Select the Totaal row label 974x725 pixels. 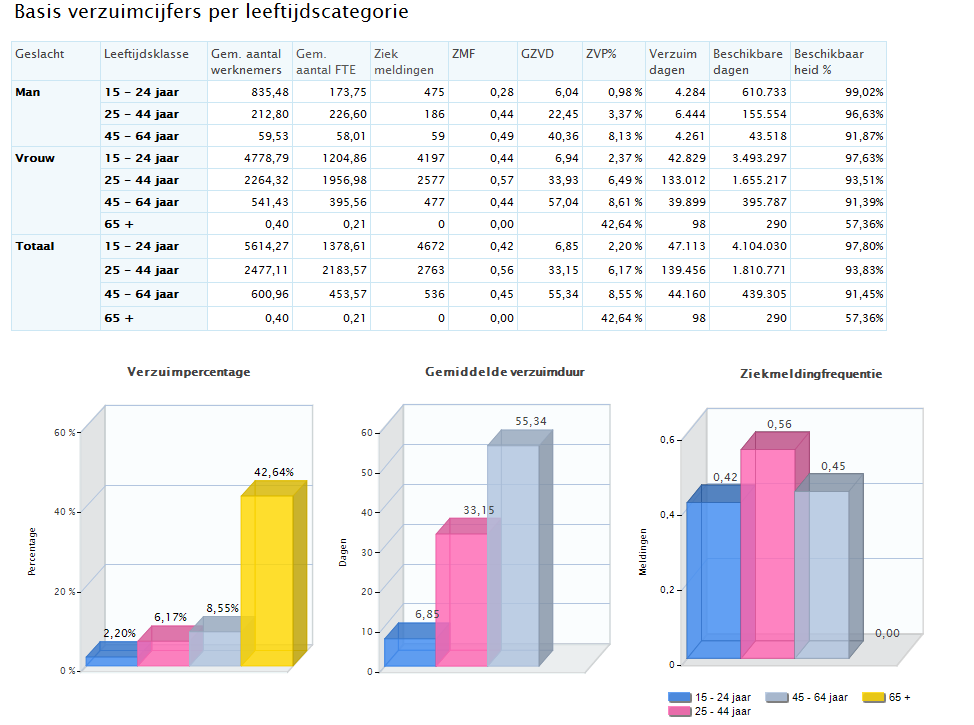point(35,246)
